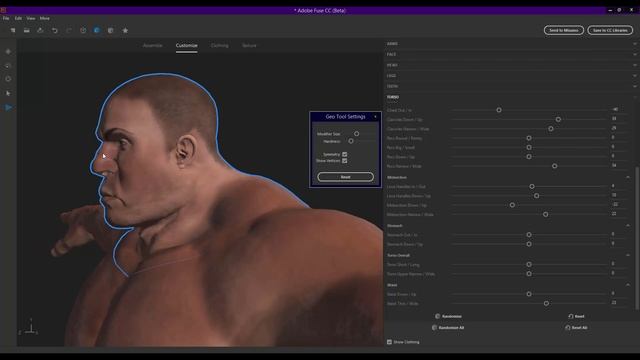The height and width of the screenshot is (360, 640).
Task: Close the Geo Tool Settings panel
Action: (x=376, y=117)
